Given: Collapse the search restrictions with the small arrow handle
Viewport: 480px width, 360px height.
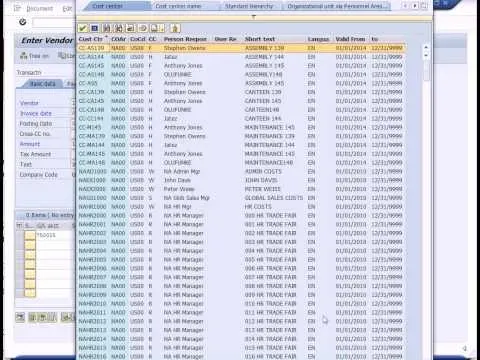Looking at the screenshot, I should (x=254, y=16).
